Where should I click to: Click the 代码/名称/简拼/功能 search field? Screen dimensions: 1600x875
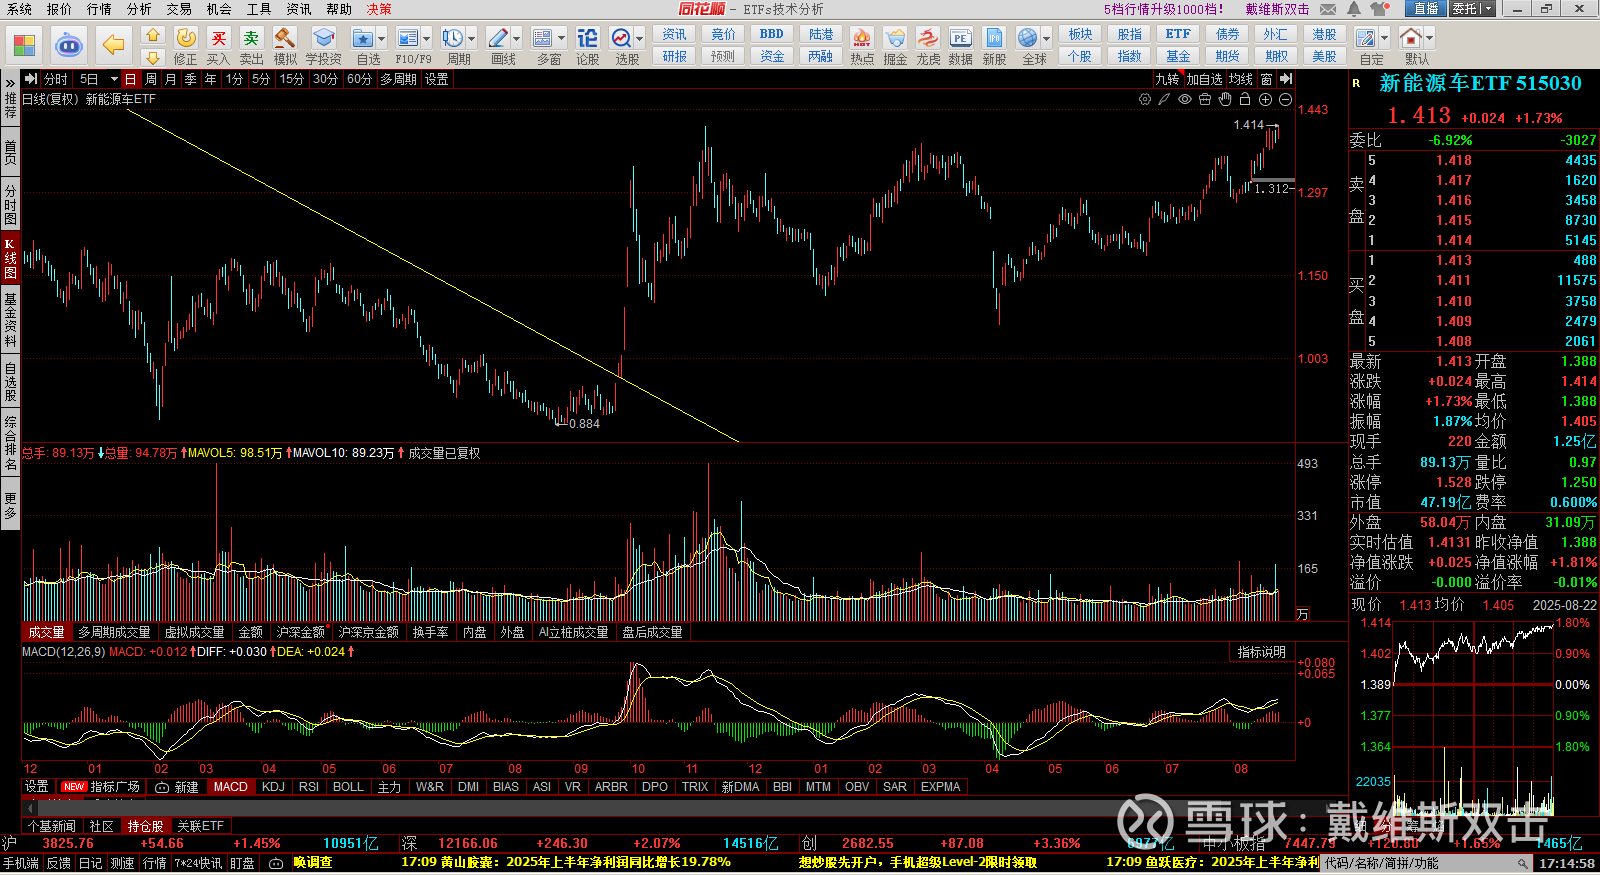point(1427,863)
